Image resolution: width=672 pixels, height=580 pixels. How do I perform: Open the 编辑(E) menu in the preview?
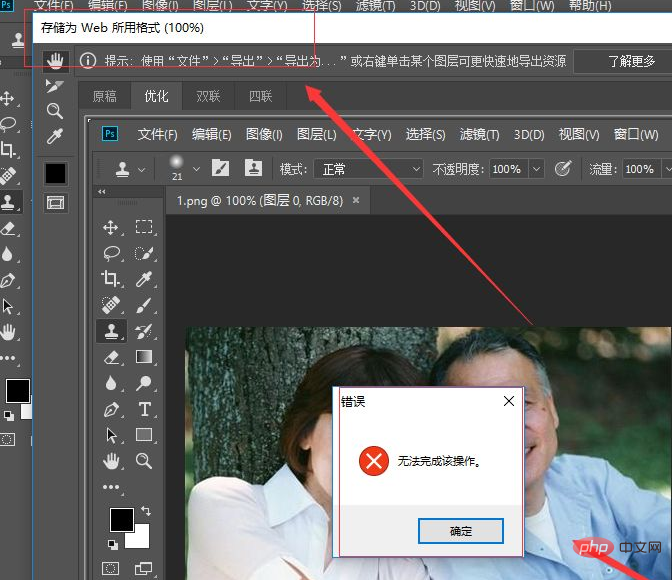211,135
